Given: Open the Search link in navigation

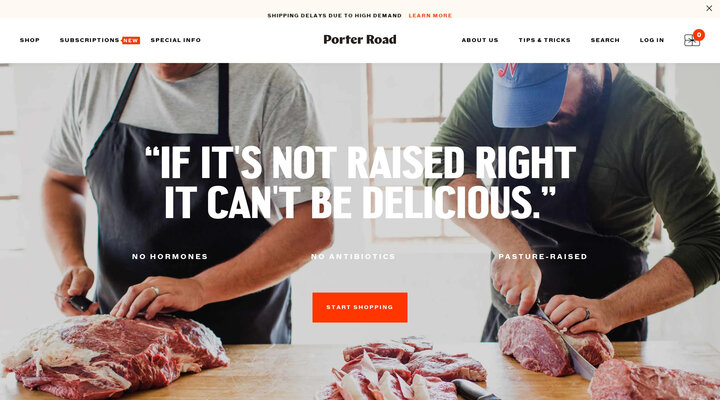Looking at the screenshot, I should click(x=605, y=40).
